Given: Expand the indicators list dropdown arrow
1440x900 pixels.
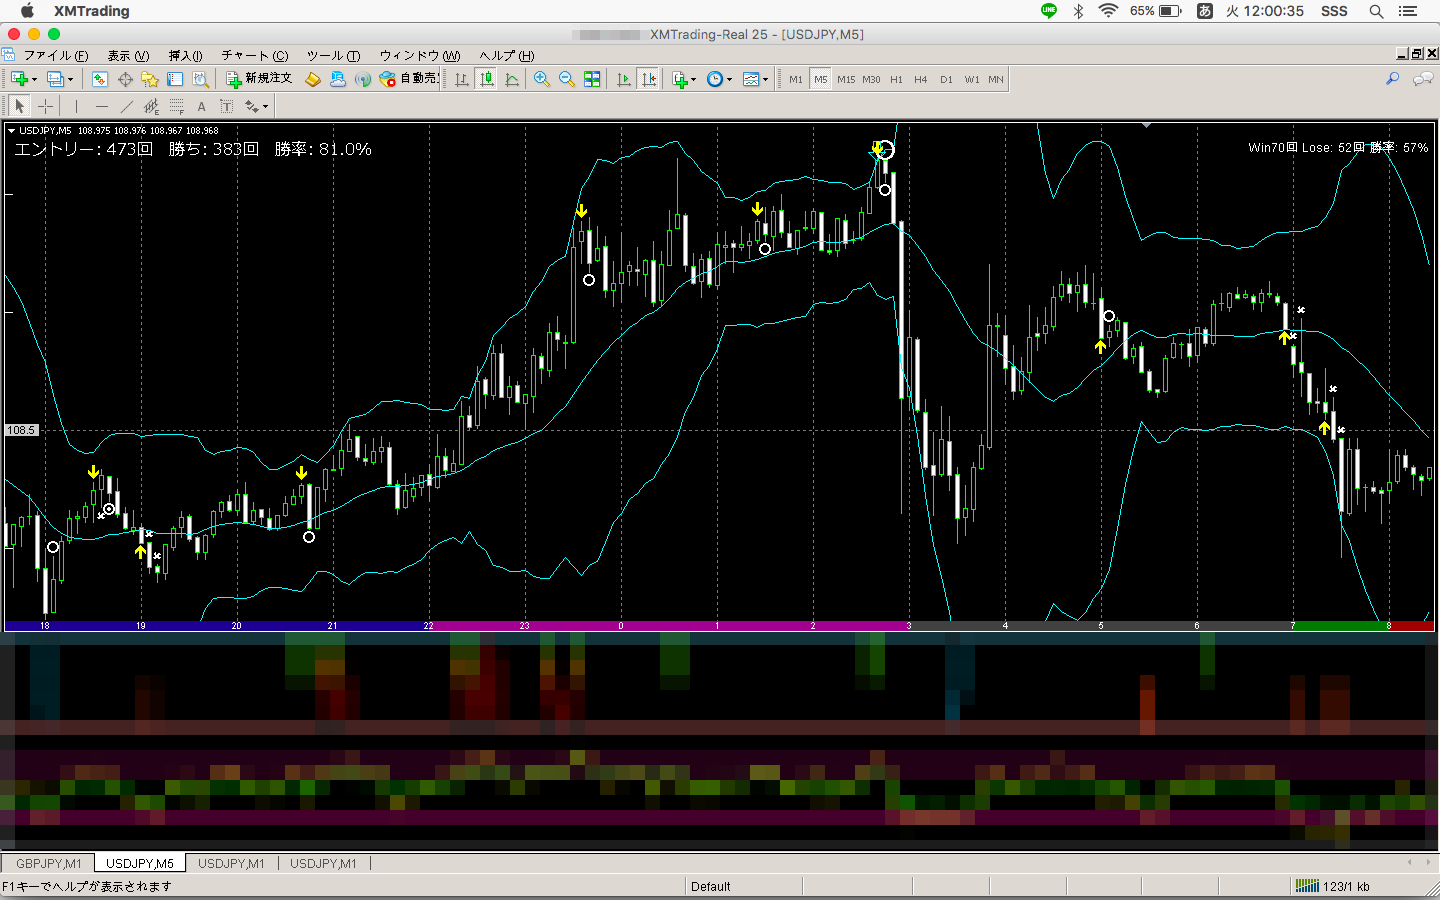Looking at the screenshot, I should click(x=694, y=80).
